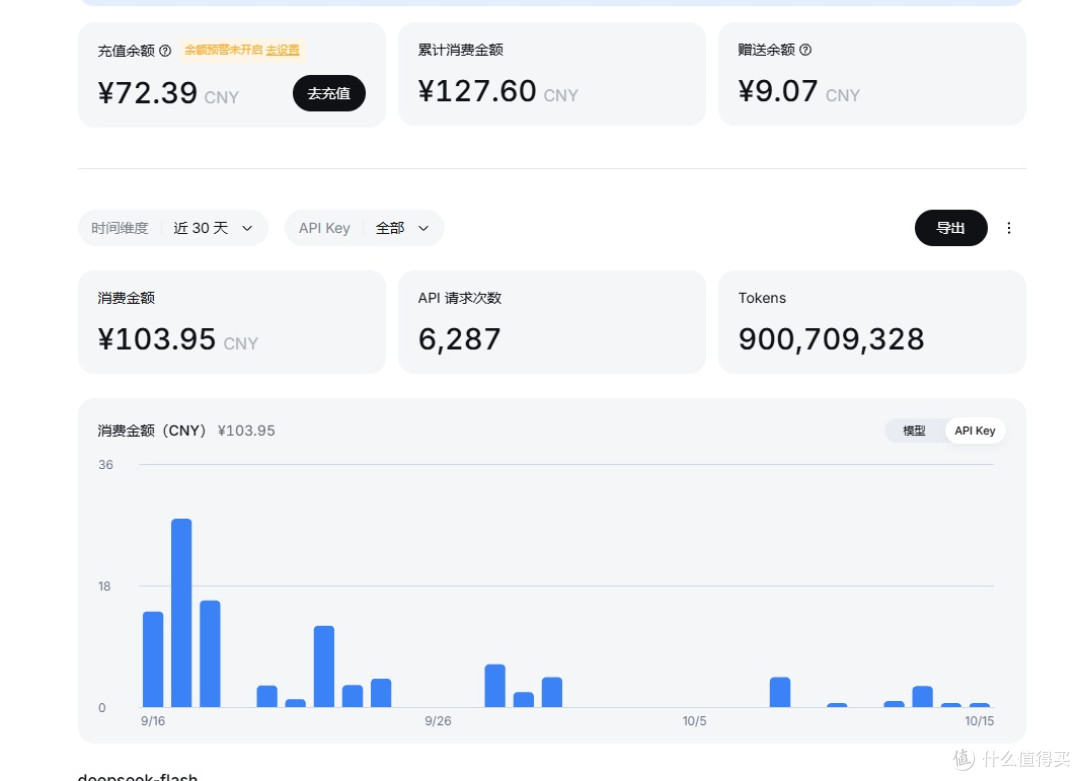Click the 消费金额（CNY） chart title
Image resolution: width=1080 pixels, height=781 pixels.
point(152,430)
